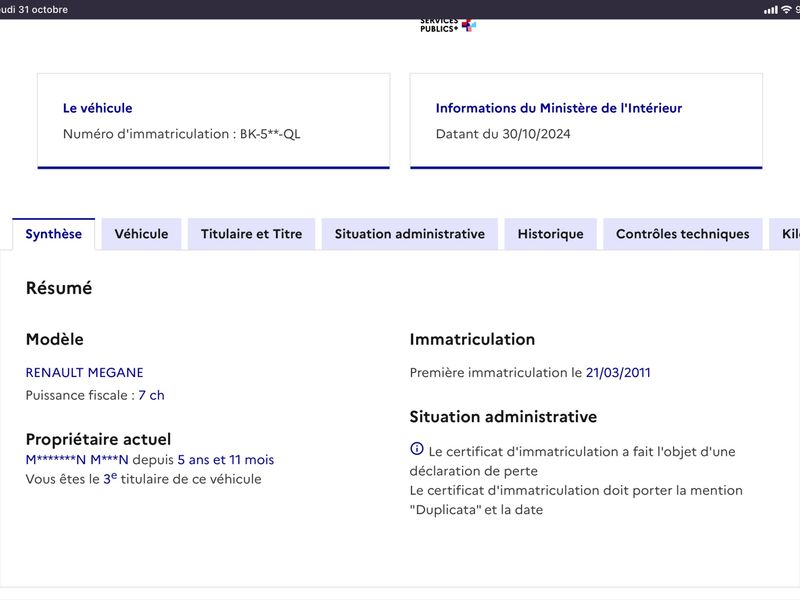Click 'Informations du Ministère de l'Intérieur' heading

coord(559,108)
